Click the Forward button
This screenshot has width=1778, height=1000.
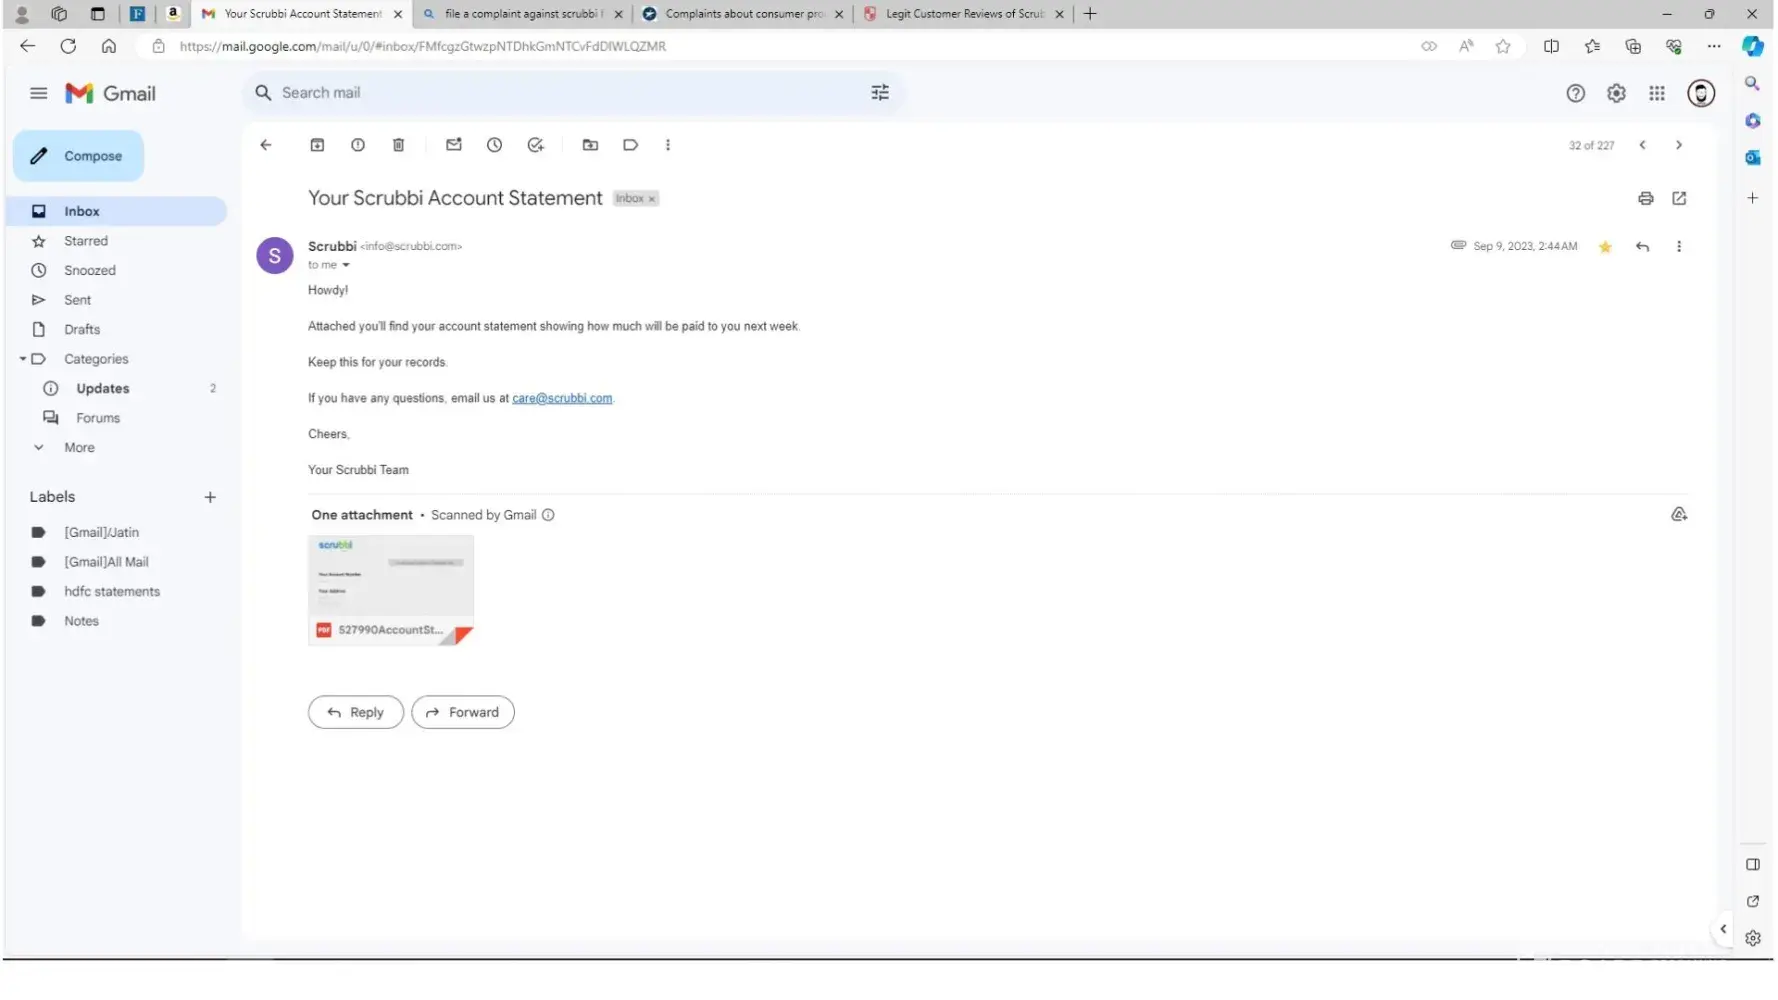(x=463, y=713)
